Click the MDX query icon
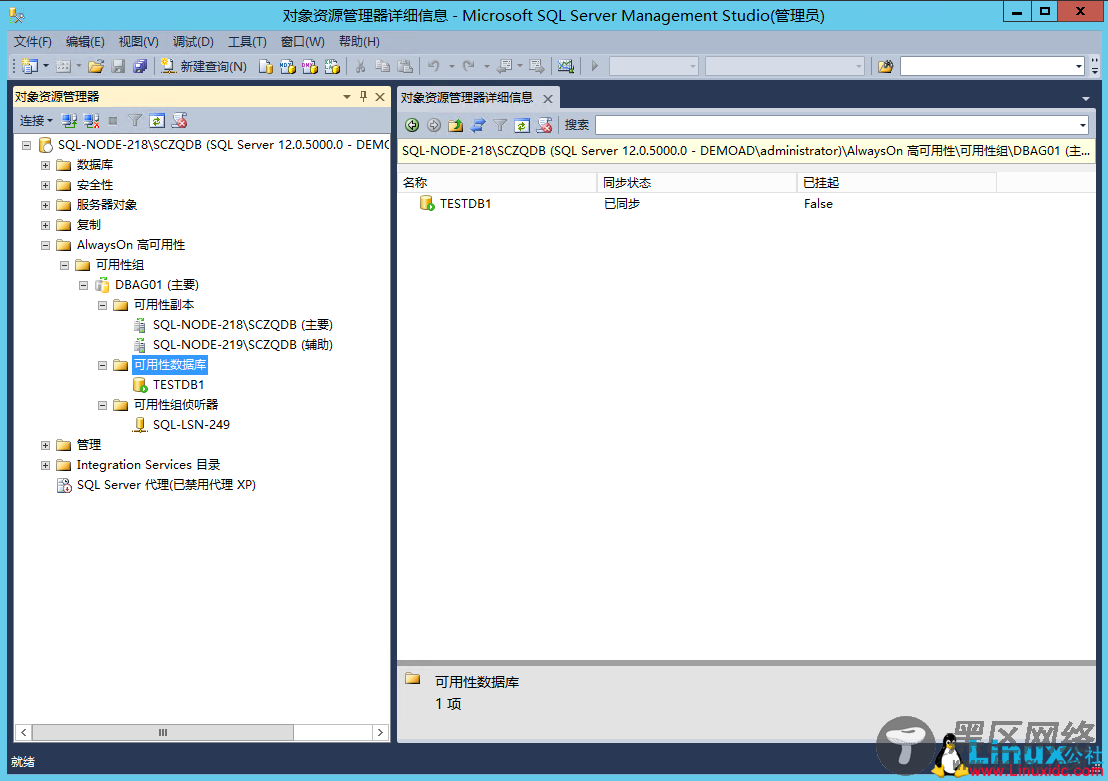 tap(288, 66)
